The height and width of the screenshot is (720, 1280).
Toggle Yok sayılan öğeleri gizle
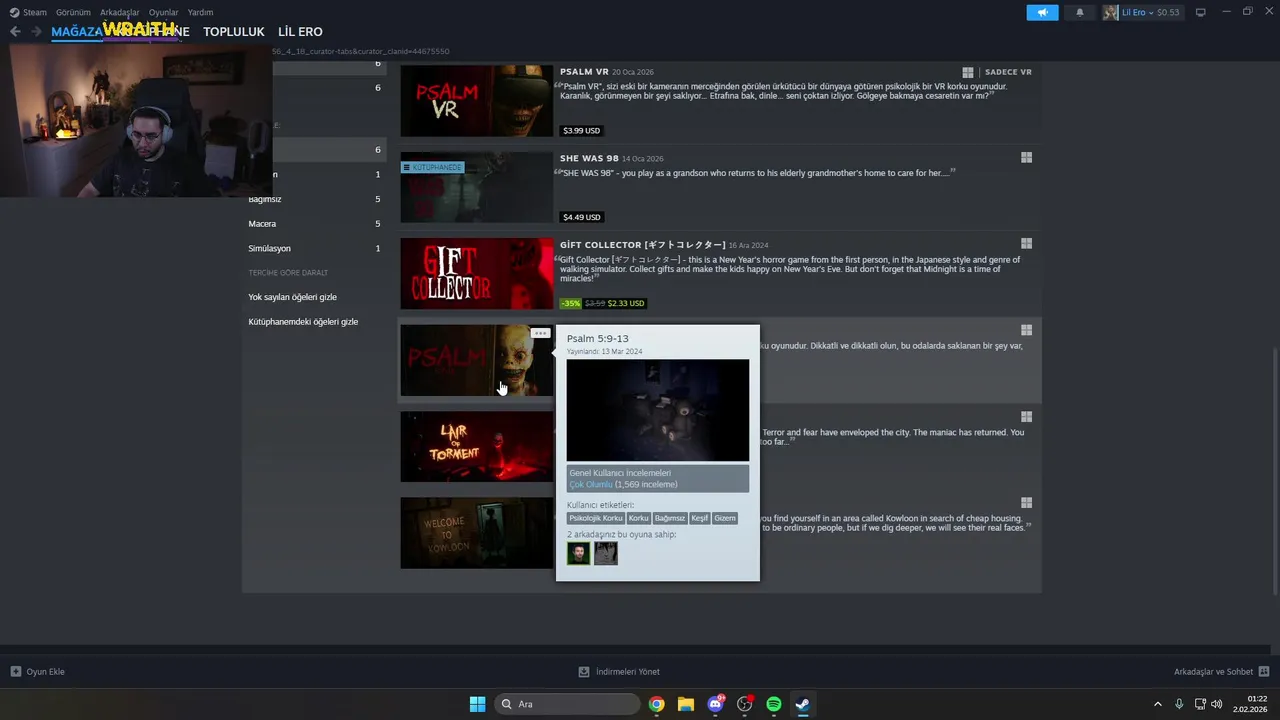coord(292,297)
